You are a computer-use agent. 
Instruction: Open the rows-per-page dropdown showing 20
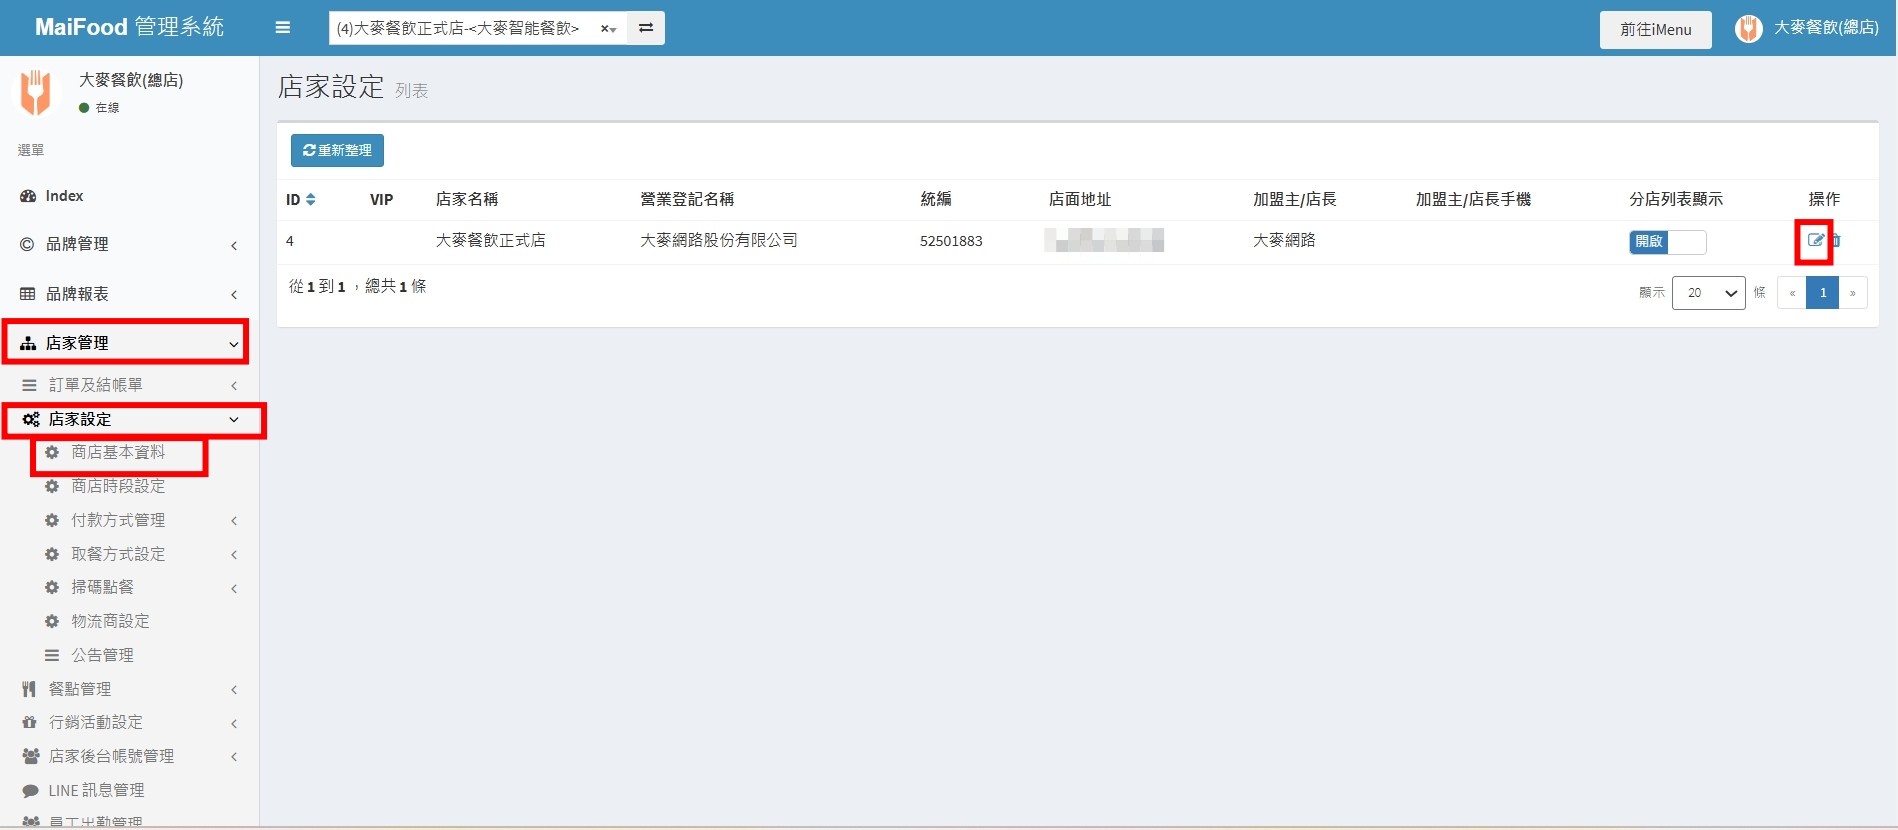(x=1708, y=293)
